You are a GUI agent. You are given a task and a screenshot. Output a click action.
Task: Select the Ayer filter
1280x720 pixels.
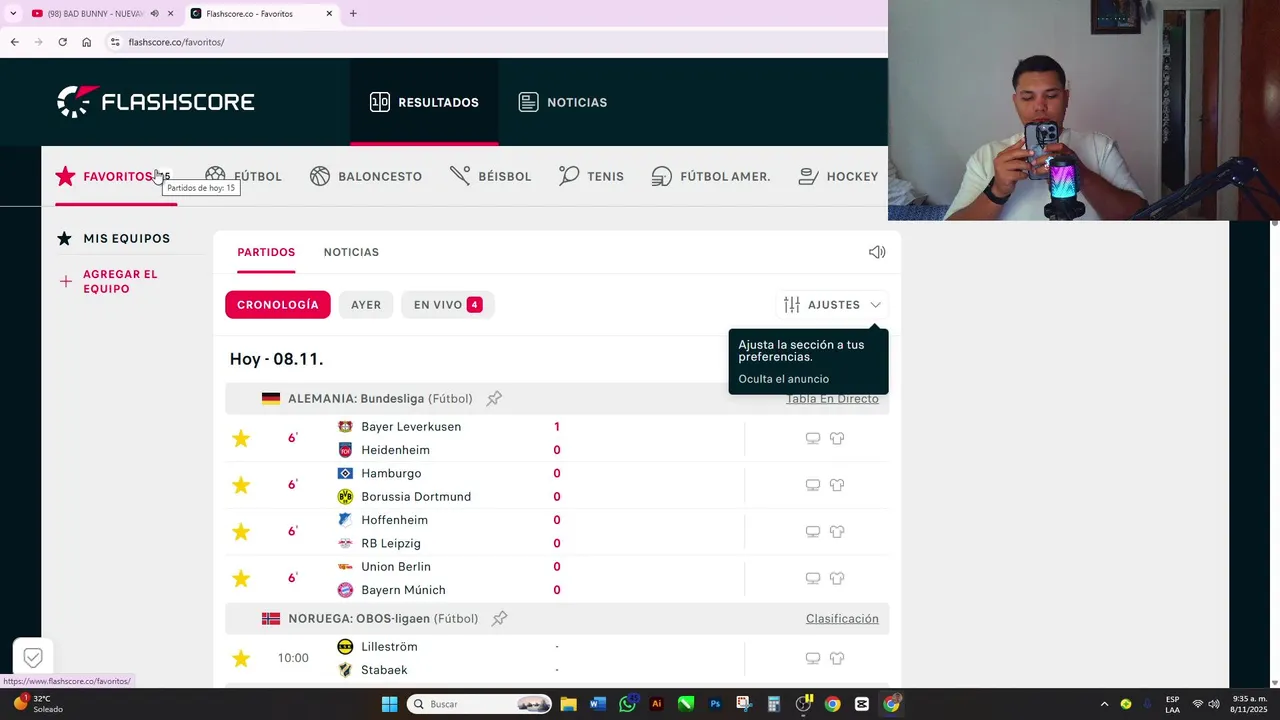(366, 305)
